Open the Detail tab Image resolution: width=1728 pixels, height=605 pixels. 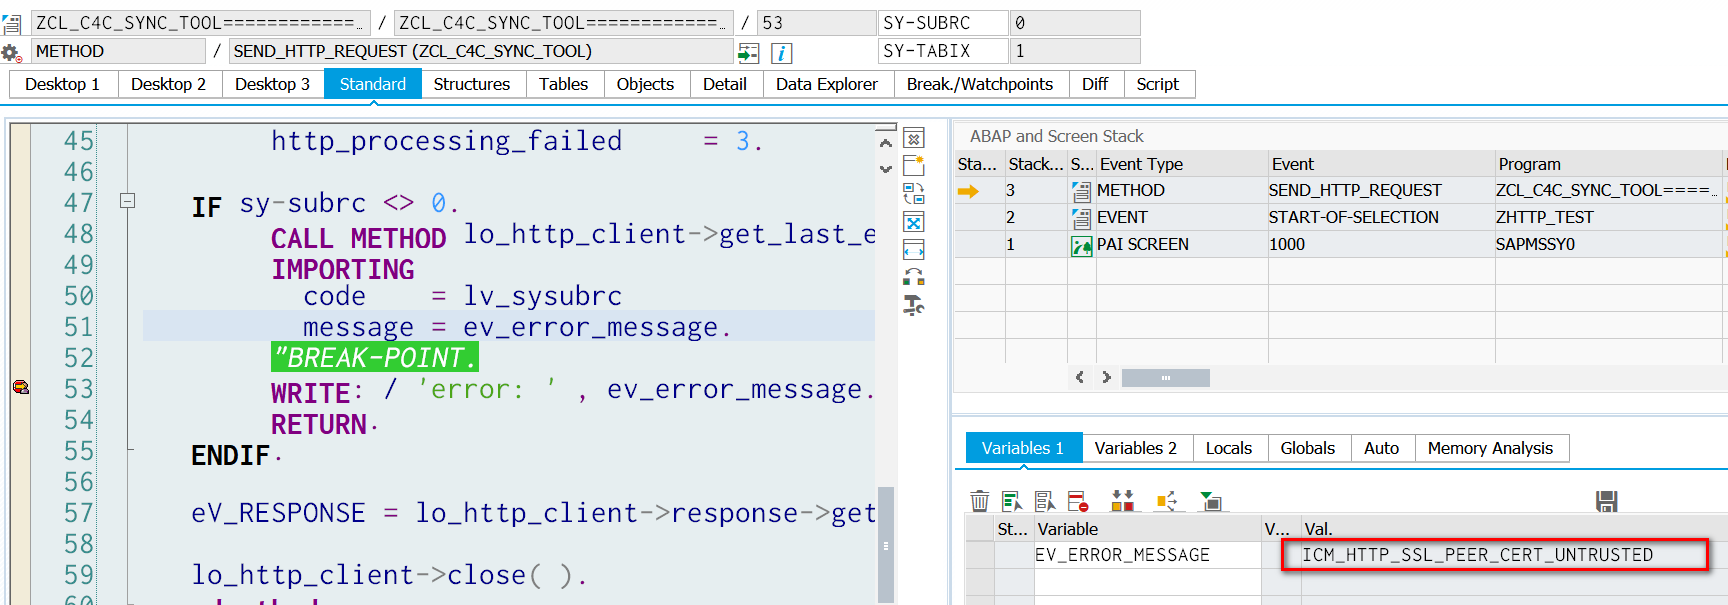coord(725,84)
